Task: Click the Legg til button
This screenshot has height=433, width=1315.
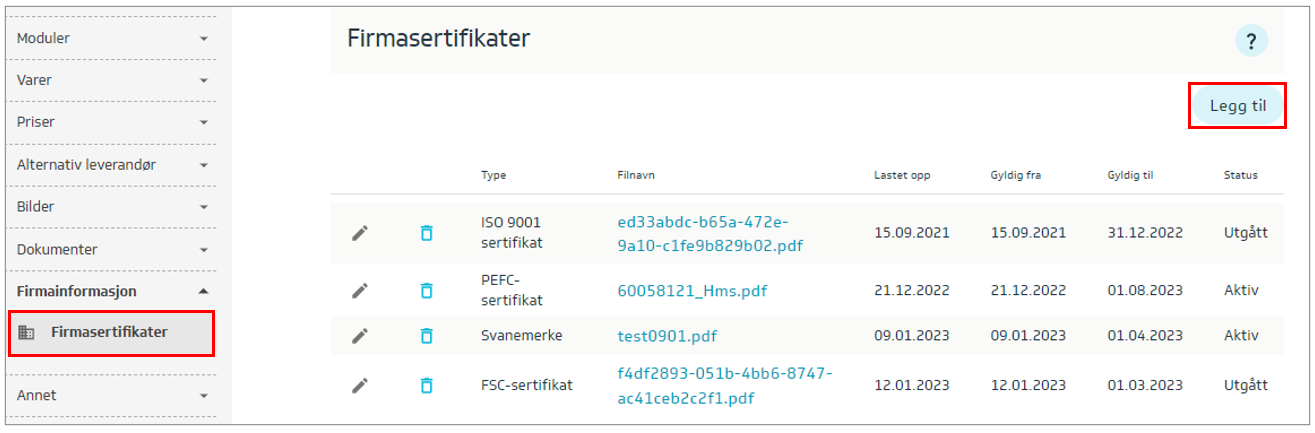Action: [x=1237, y=106]
